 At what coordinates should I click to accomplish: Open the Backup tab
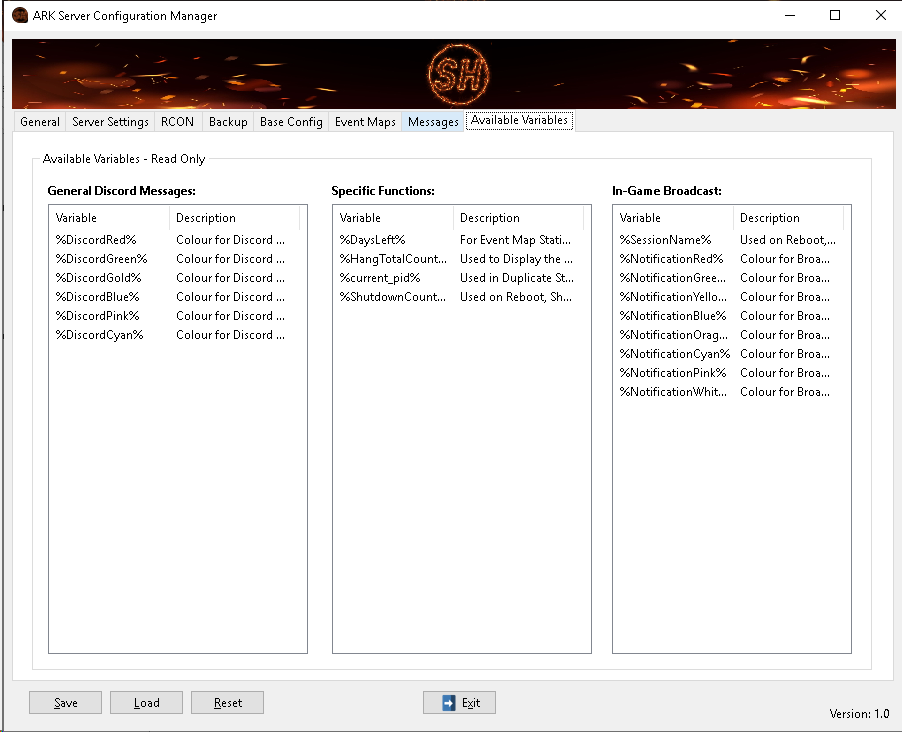228,122
